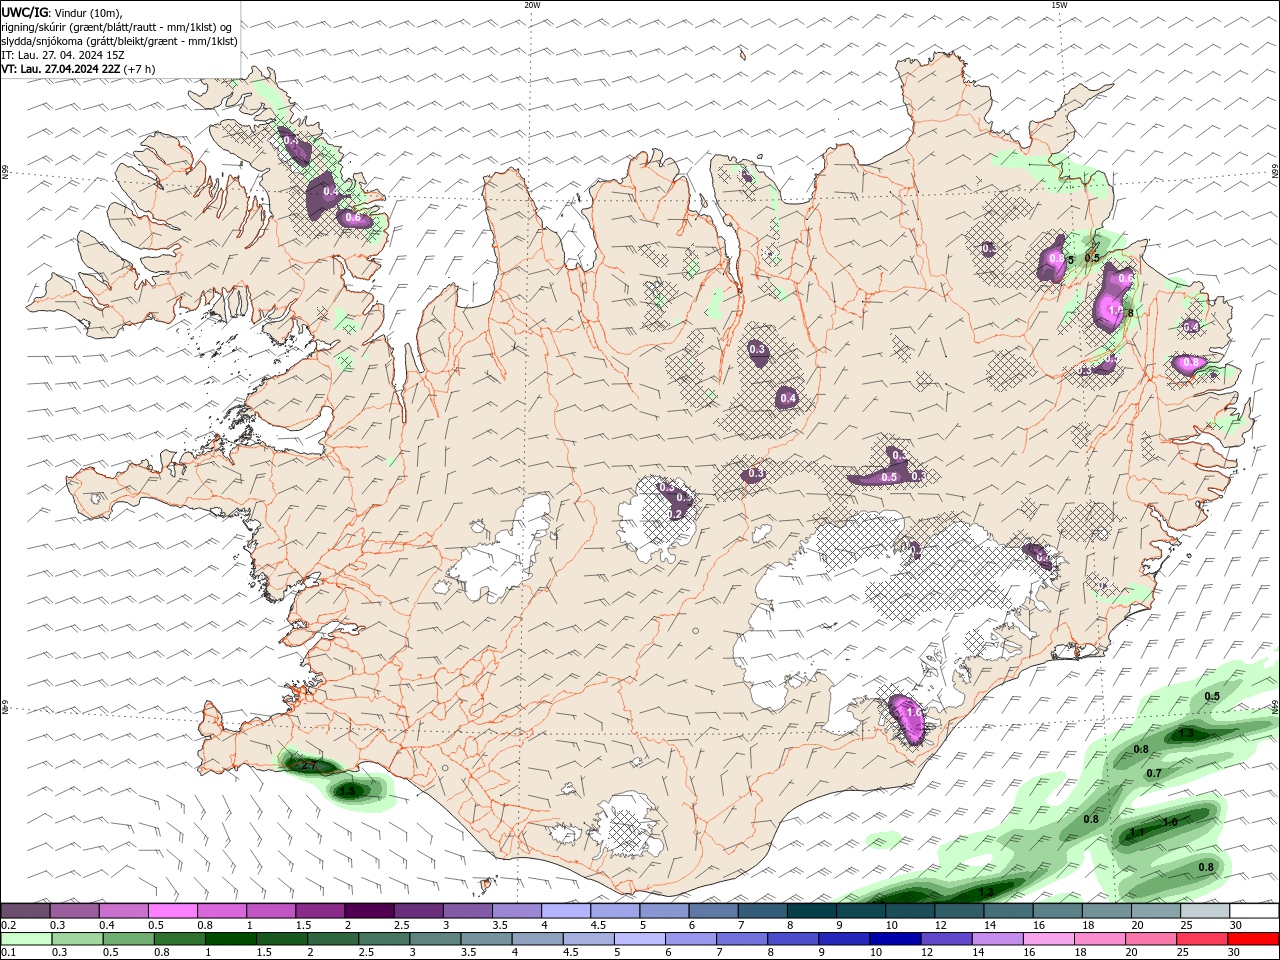Click the "slydda/snjókoma" legend description line
1280x960 pixels.
pos(119,41)
